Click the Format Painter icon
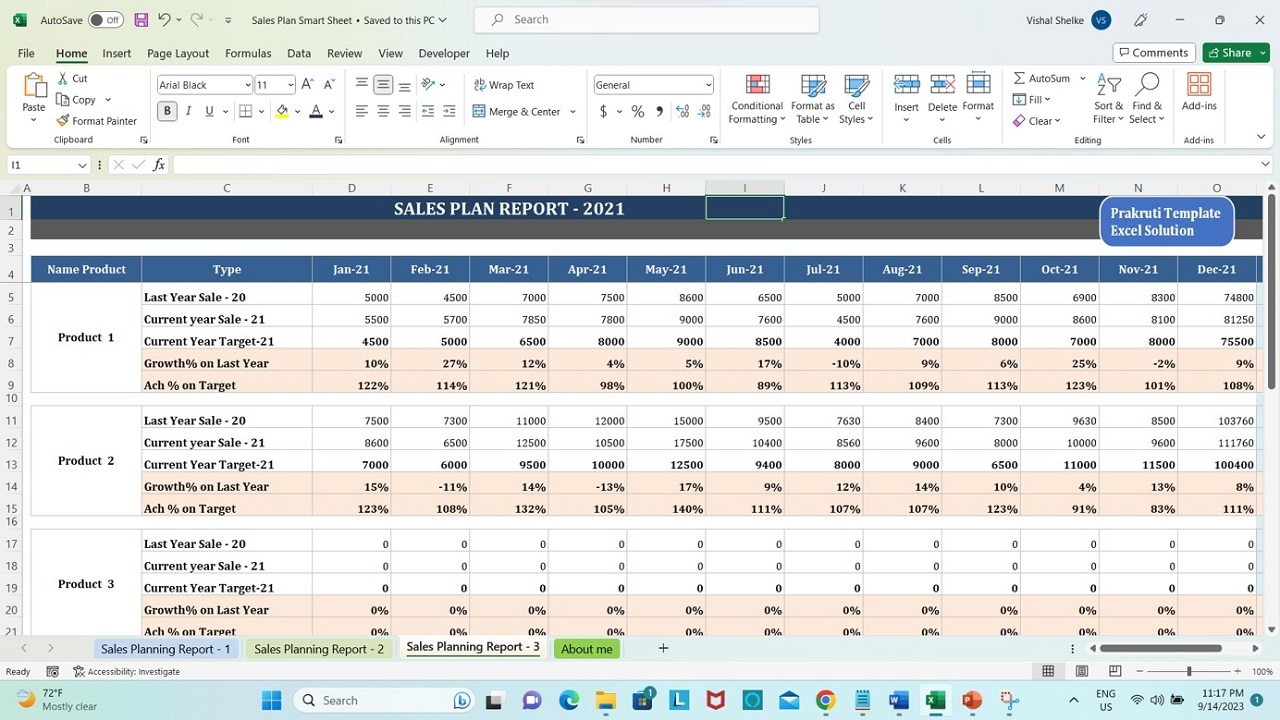The width and height of the screenshot is (1280, 720). click(63, 121)
